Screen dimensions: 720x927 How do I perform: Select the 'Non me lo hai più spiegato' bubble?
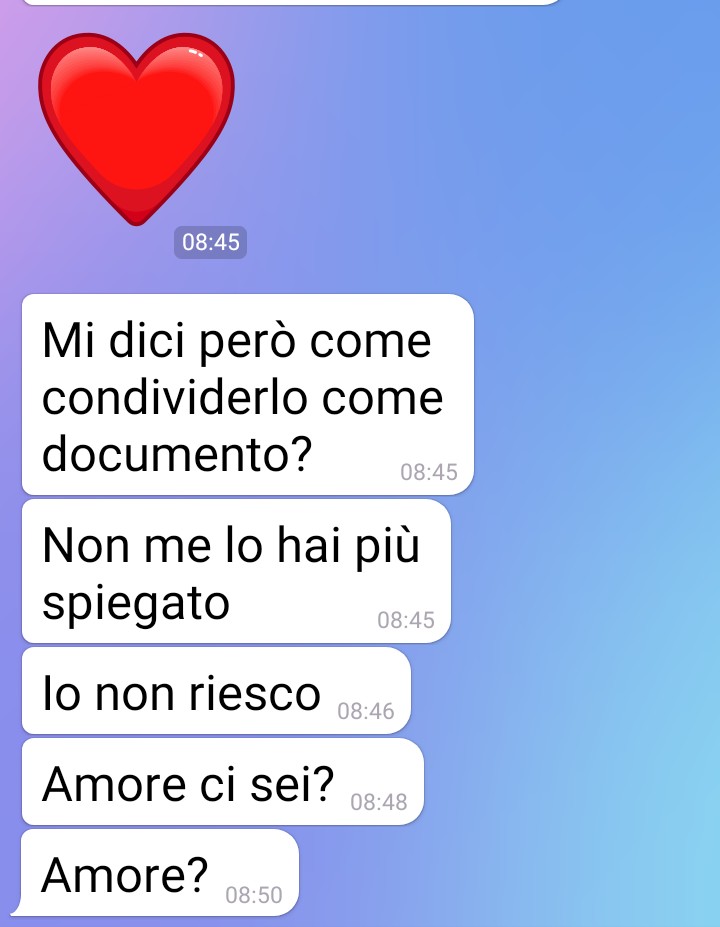(236, 571)
